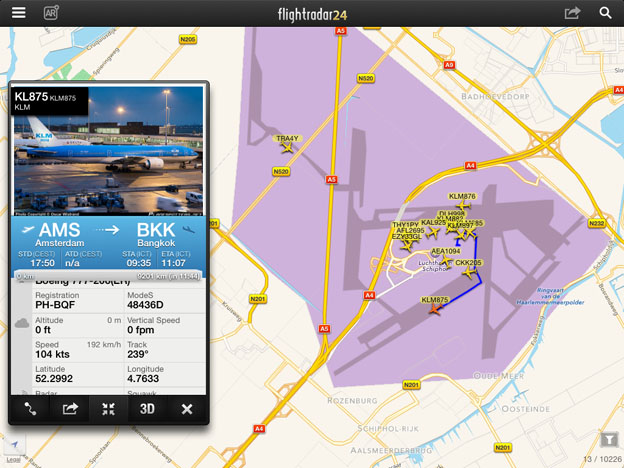Select the orange KLM875 aircraft
Image resolution: width=624 pixels, height=468 pixels.
coord(435,309)
